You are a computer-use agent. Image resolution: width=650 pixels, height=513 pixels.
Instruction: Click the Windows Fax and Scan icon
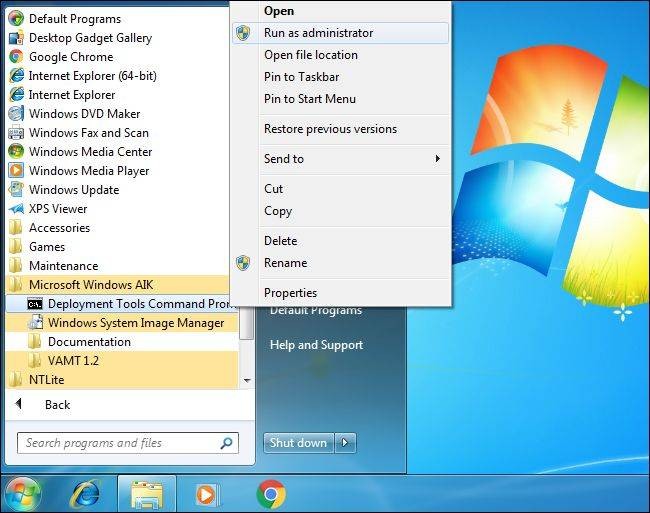coord(16,133)
